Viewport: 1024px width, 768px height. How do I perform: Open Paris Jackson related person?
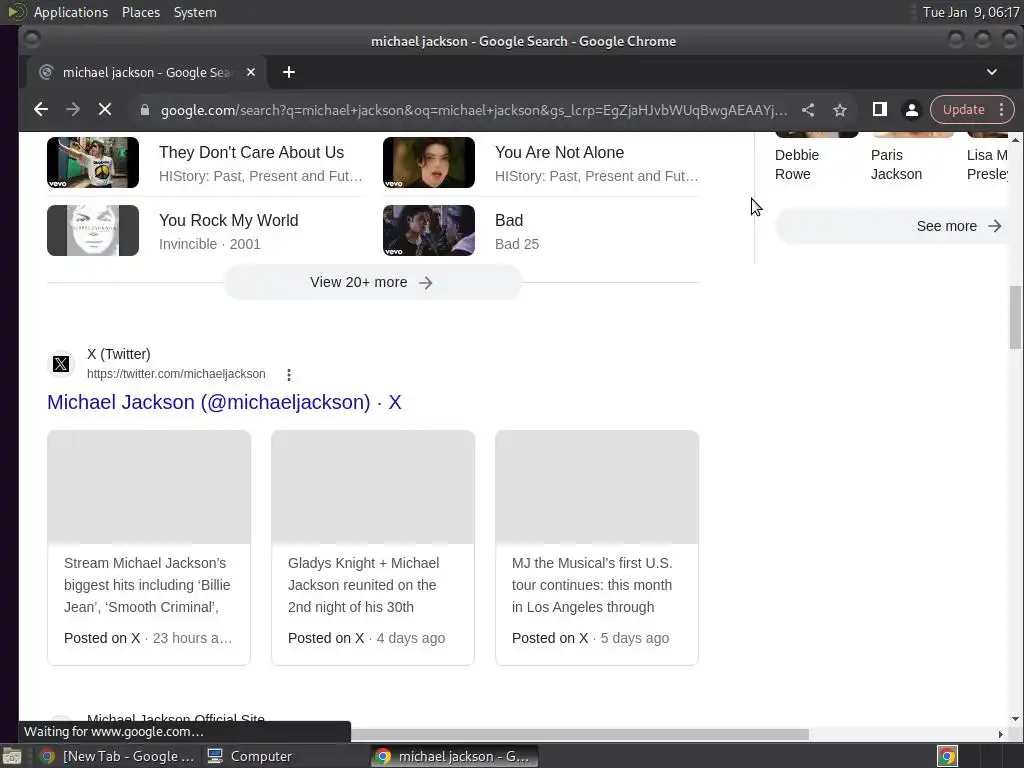(x=896, y=165)
